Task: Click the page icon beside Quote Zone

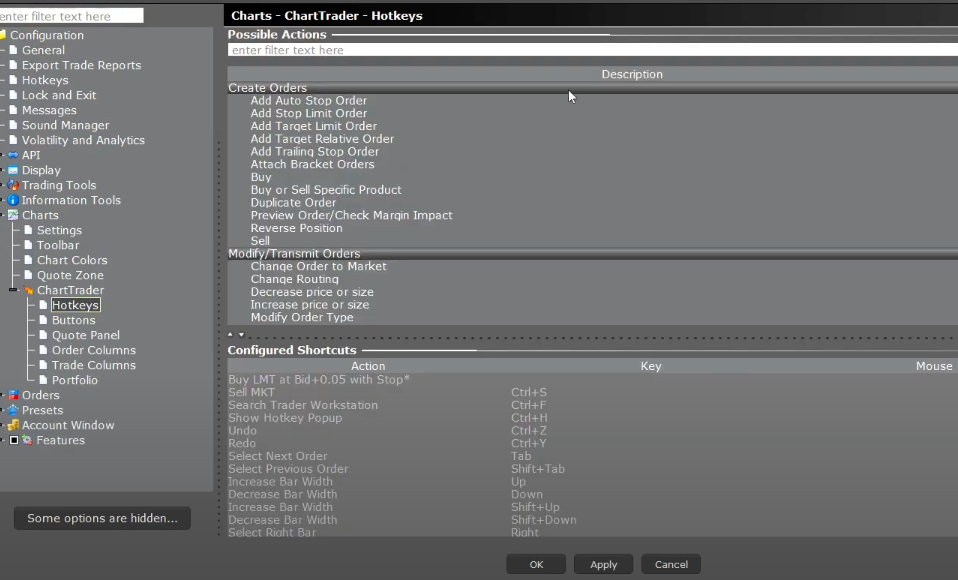Action: (x=28, y=275)
